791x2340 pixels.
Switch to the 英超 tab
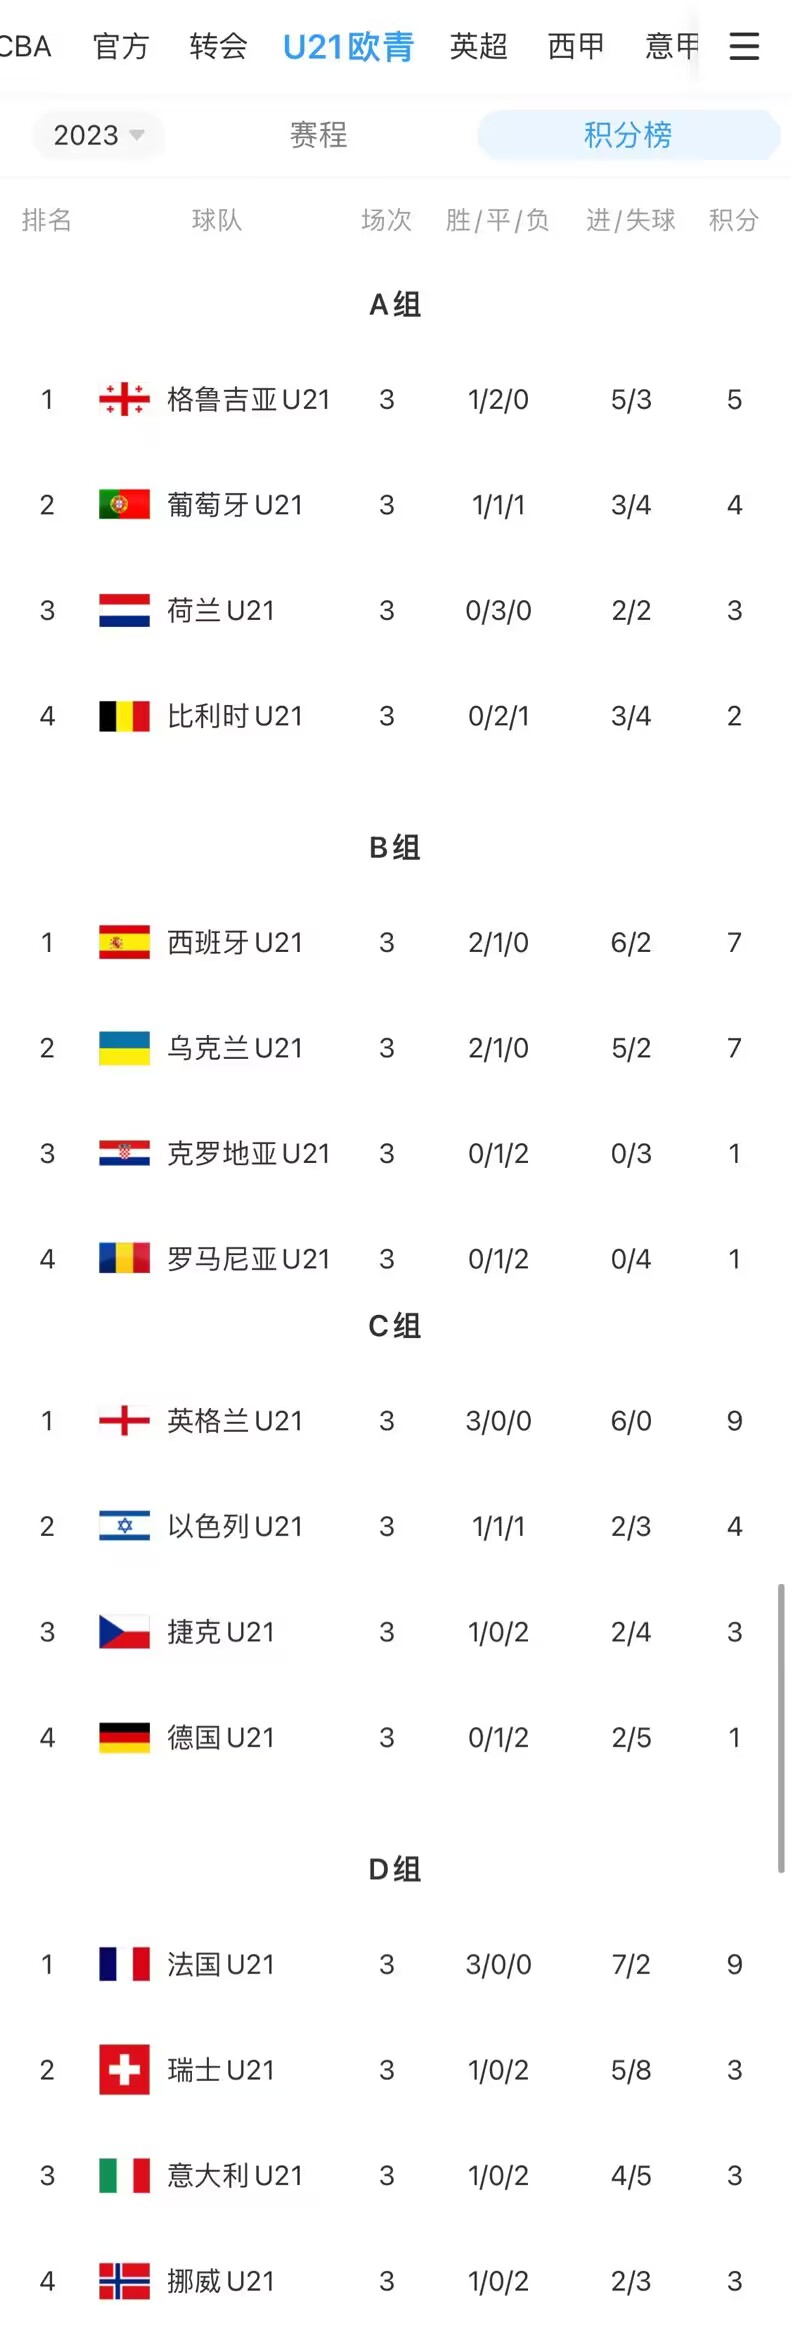(x=478, y=46)
